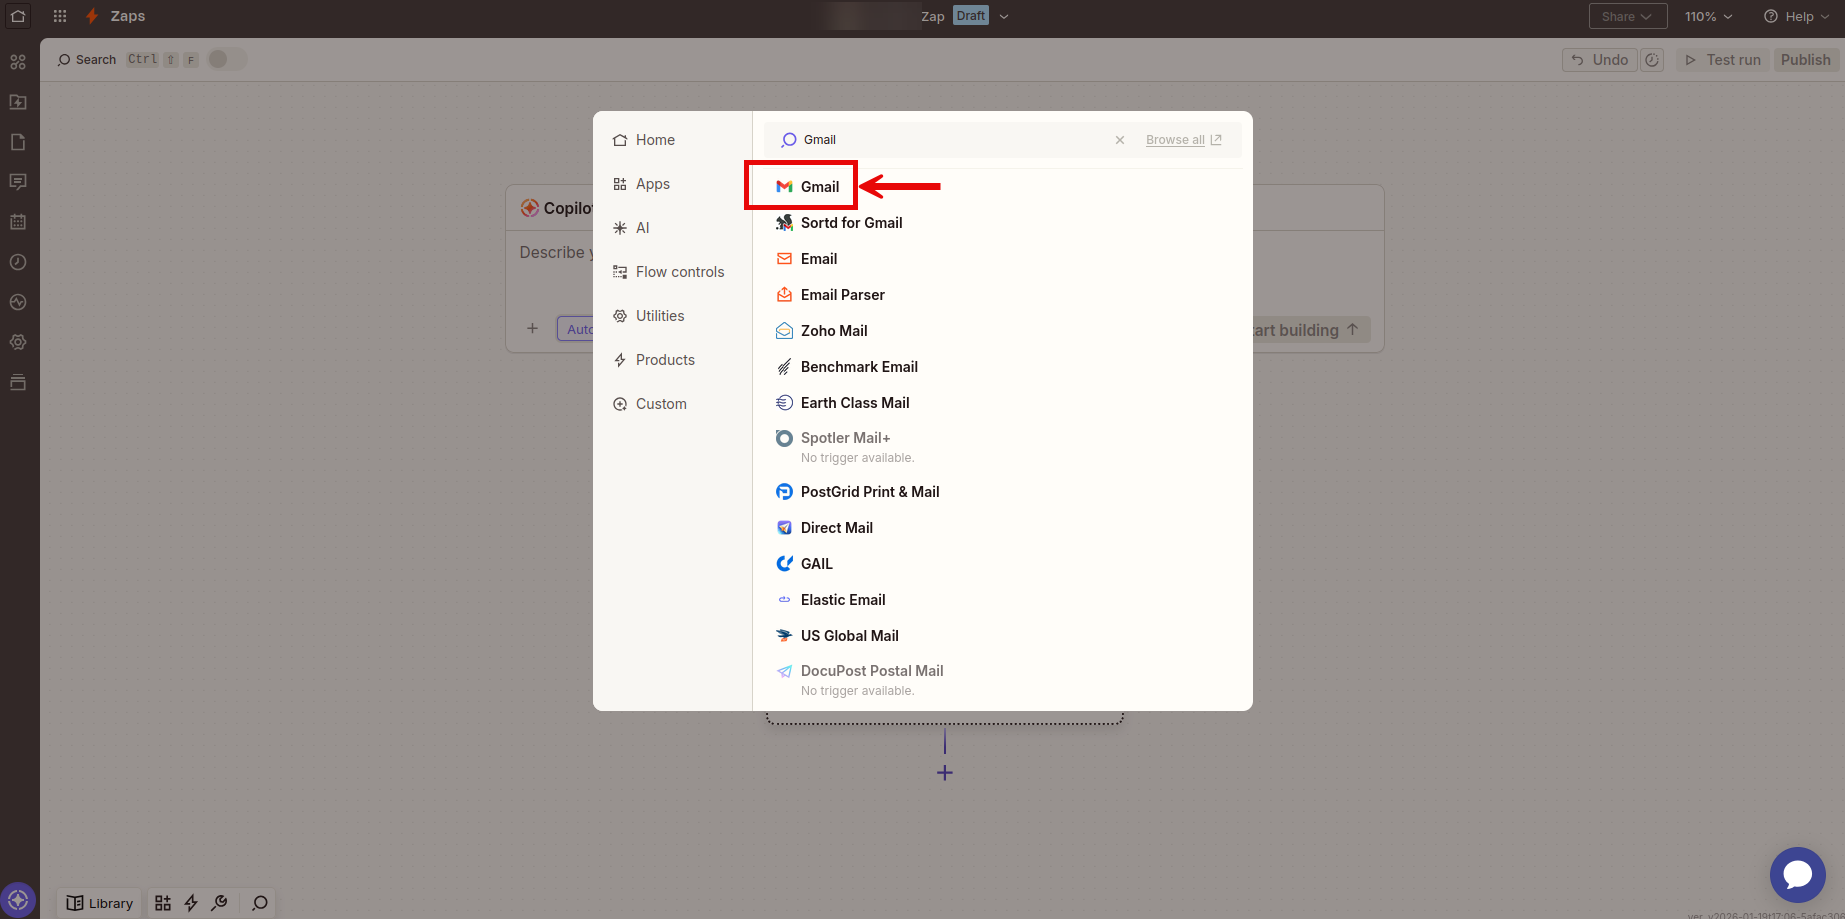
Task: Choose Benchmark Email from results
Action: click(x=1003, y=367)
